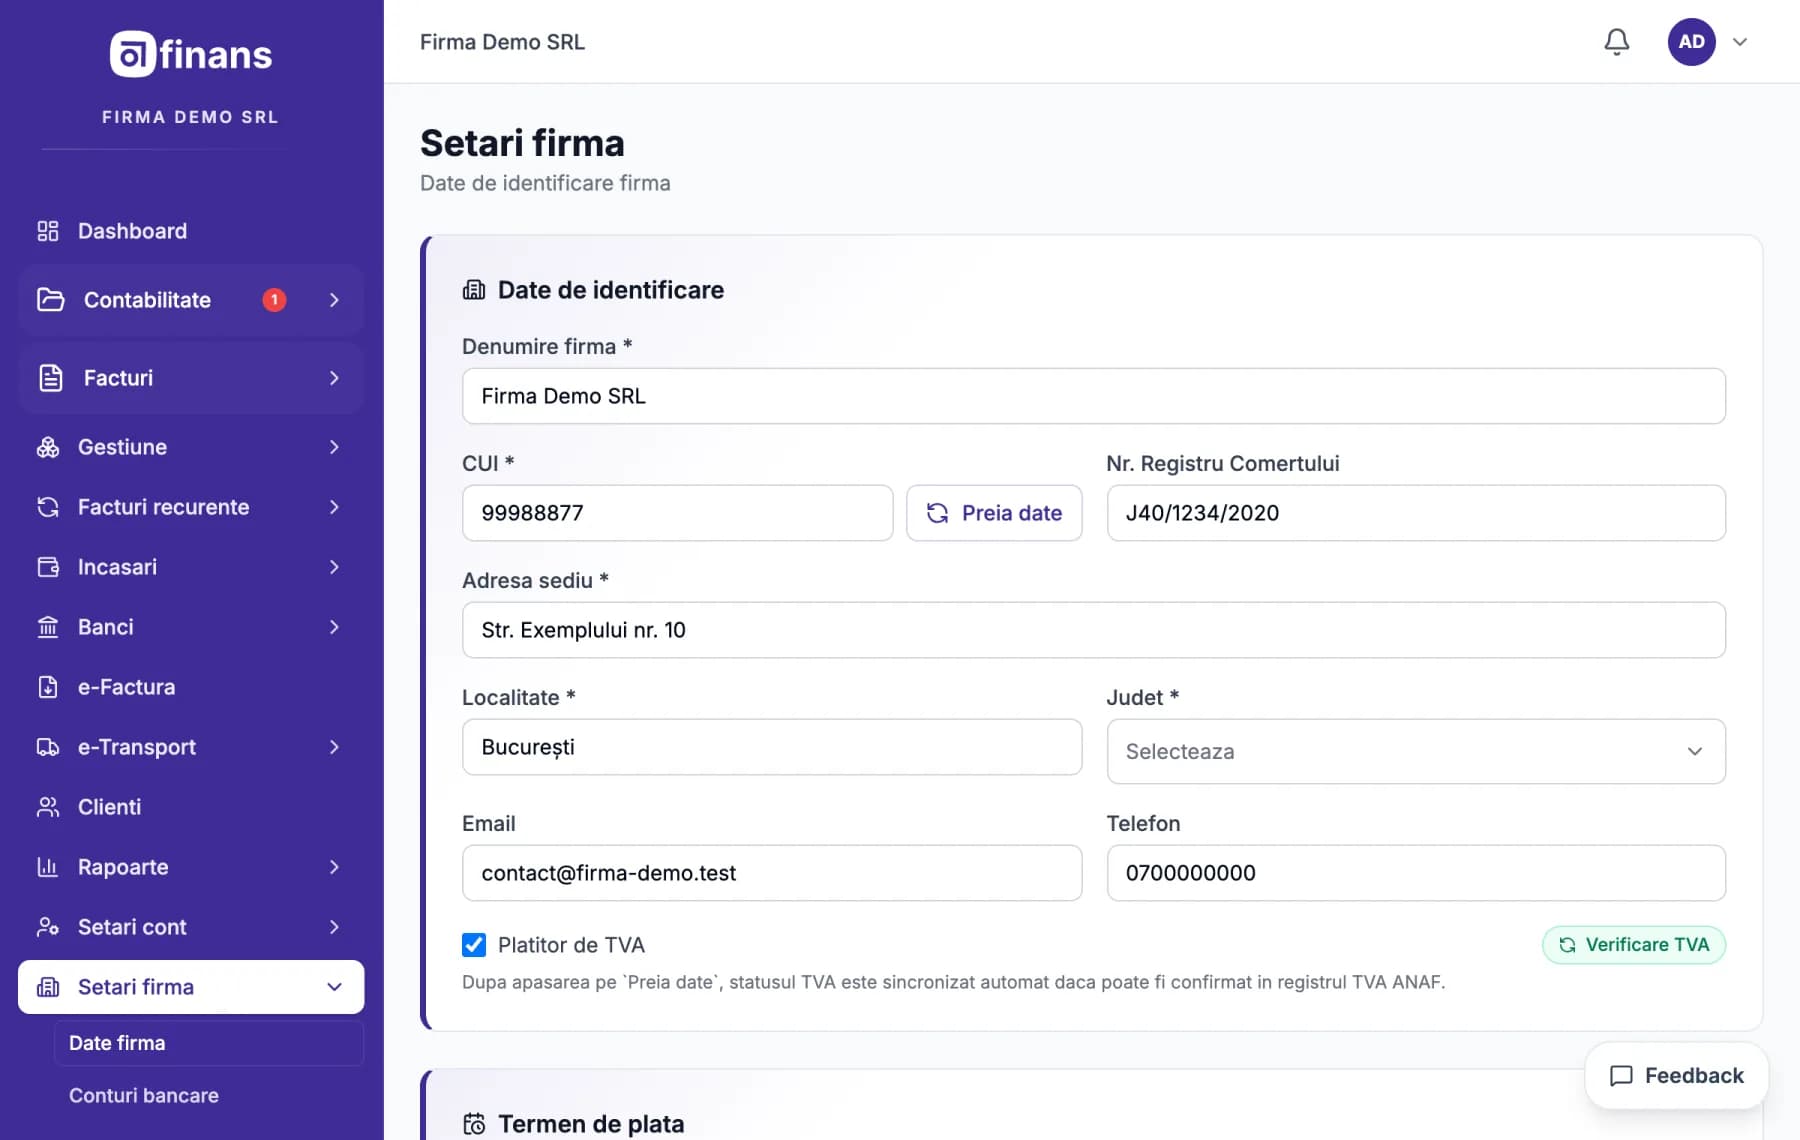Expand the Rapoarte submenu chevron

(x=334, y=867)
